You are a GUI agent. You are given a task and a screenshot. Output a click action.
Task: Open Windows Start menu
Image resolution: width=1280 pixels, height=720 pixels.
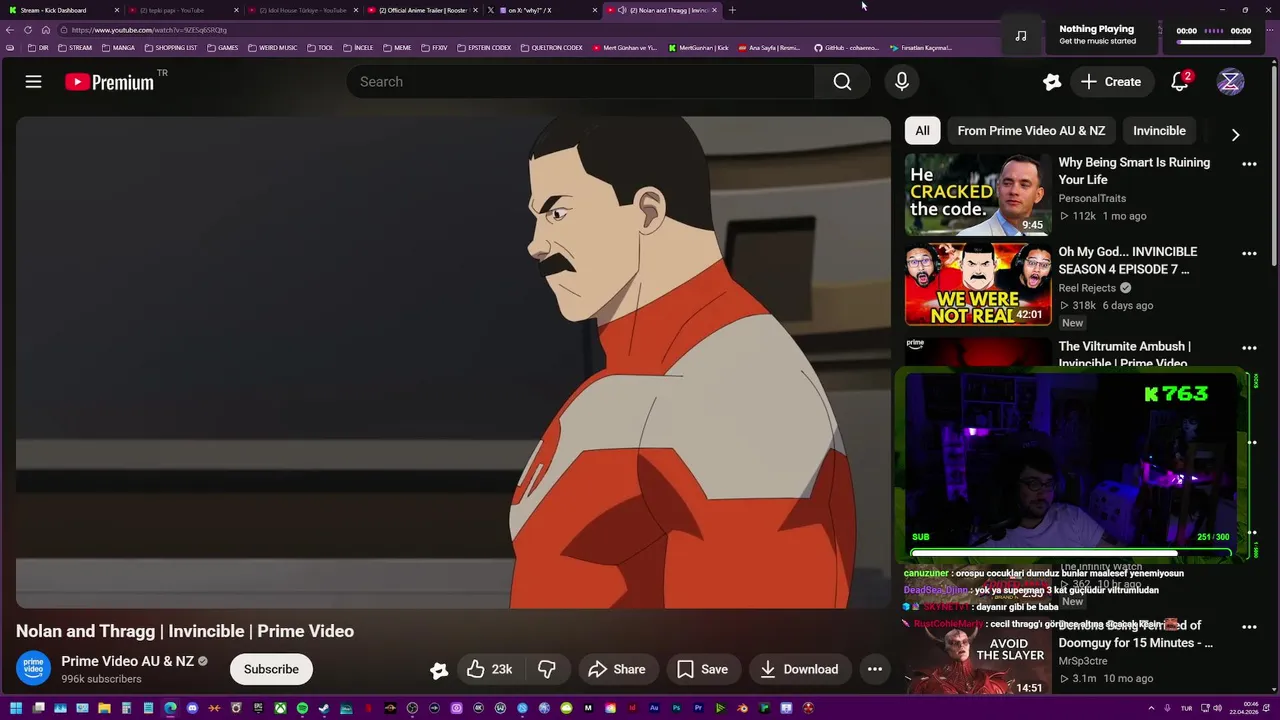(16, 708)
